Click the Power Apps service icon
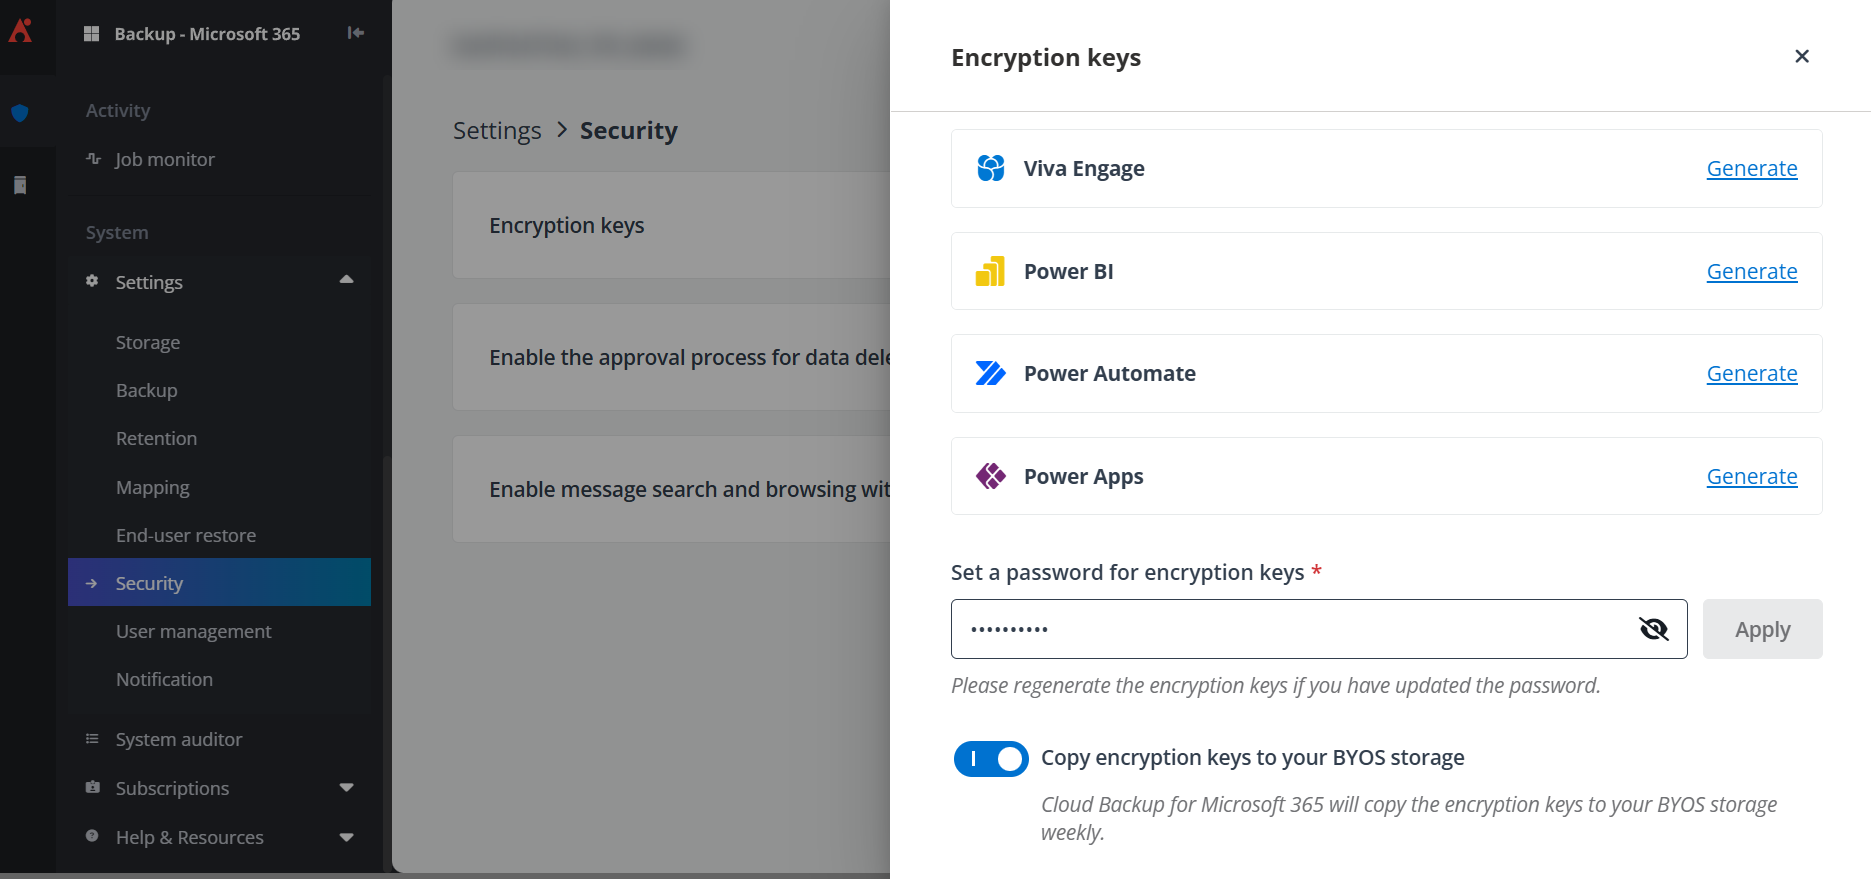 tap(990, 476)
